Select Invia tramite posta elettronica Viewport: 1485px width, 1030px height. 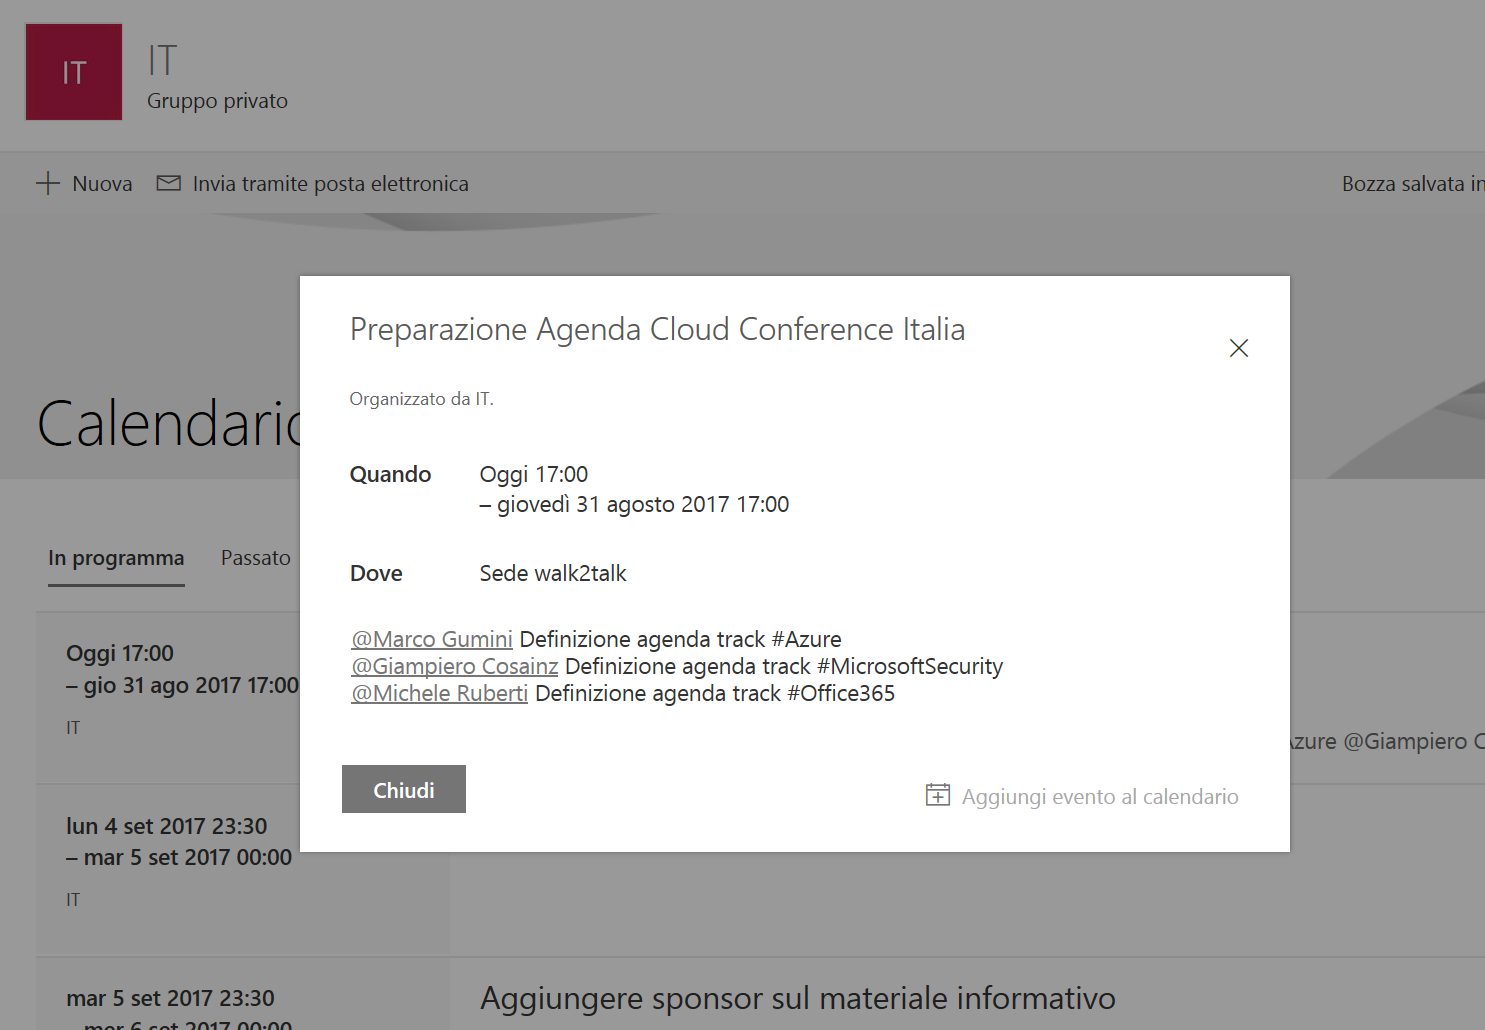point(330,184)
